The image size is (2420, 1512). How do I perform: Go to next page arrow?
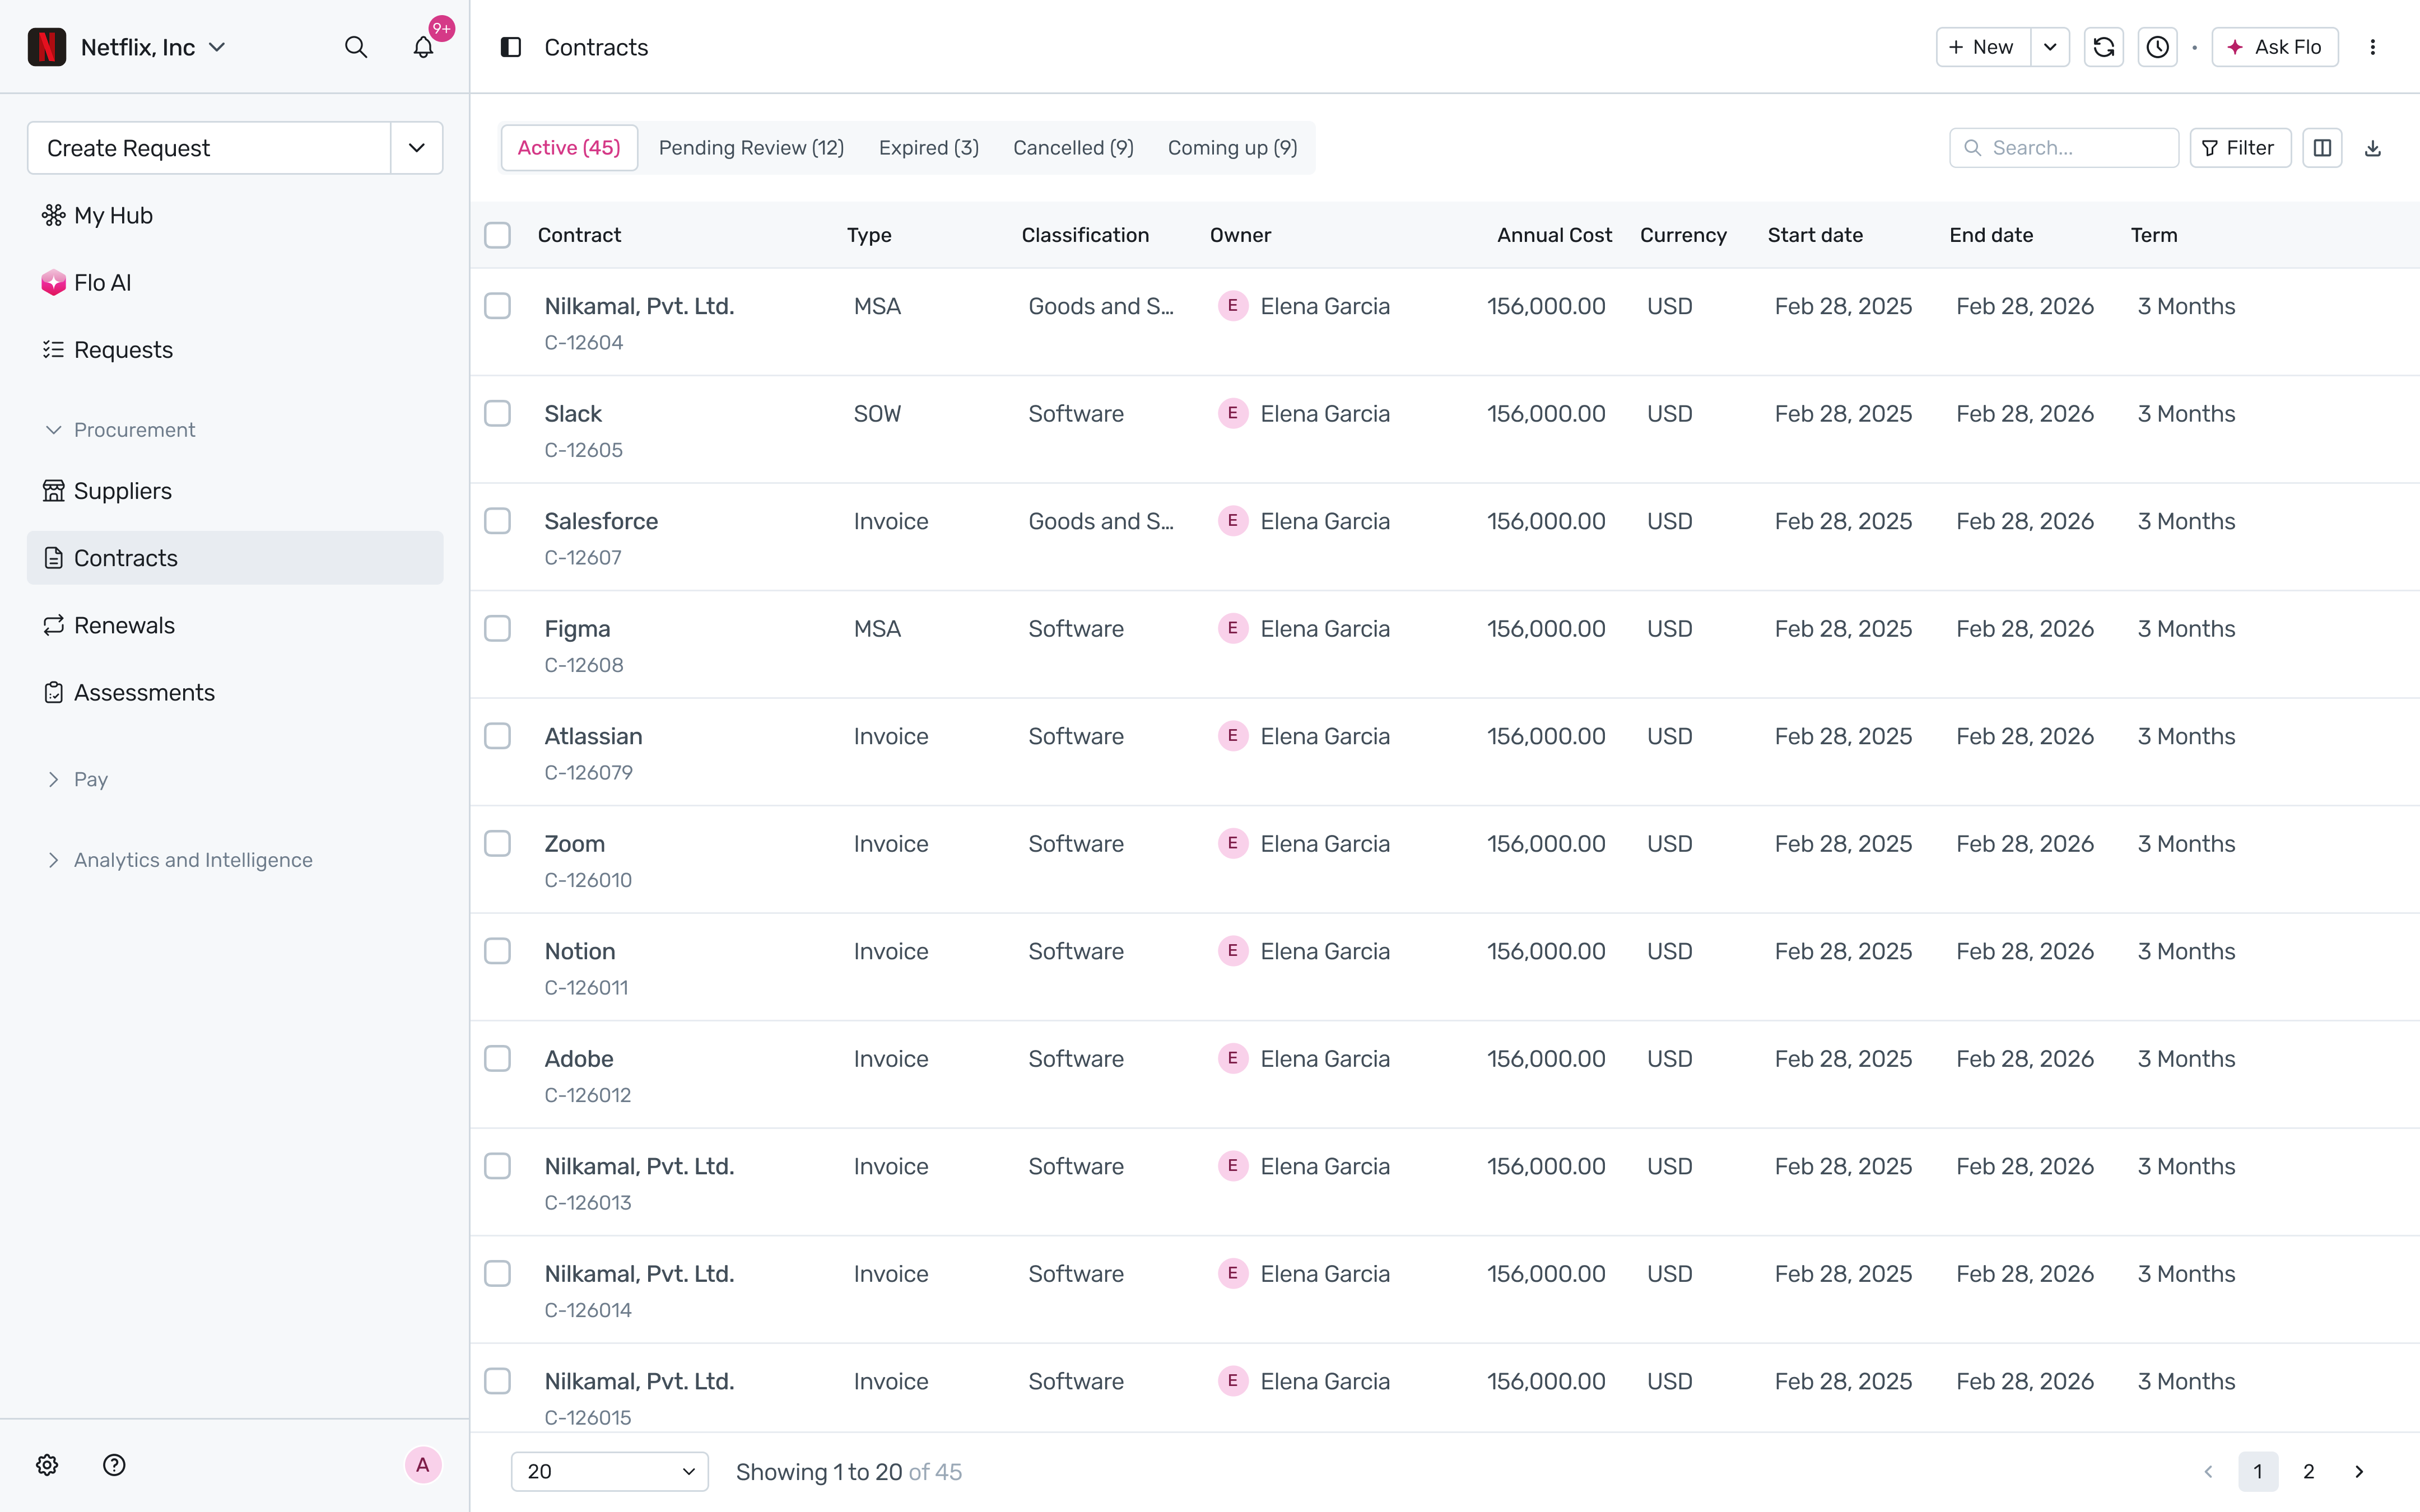[x=2359, y=1471]
